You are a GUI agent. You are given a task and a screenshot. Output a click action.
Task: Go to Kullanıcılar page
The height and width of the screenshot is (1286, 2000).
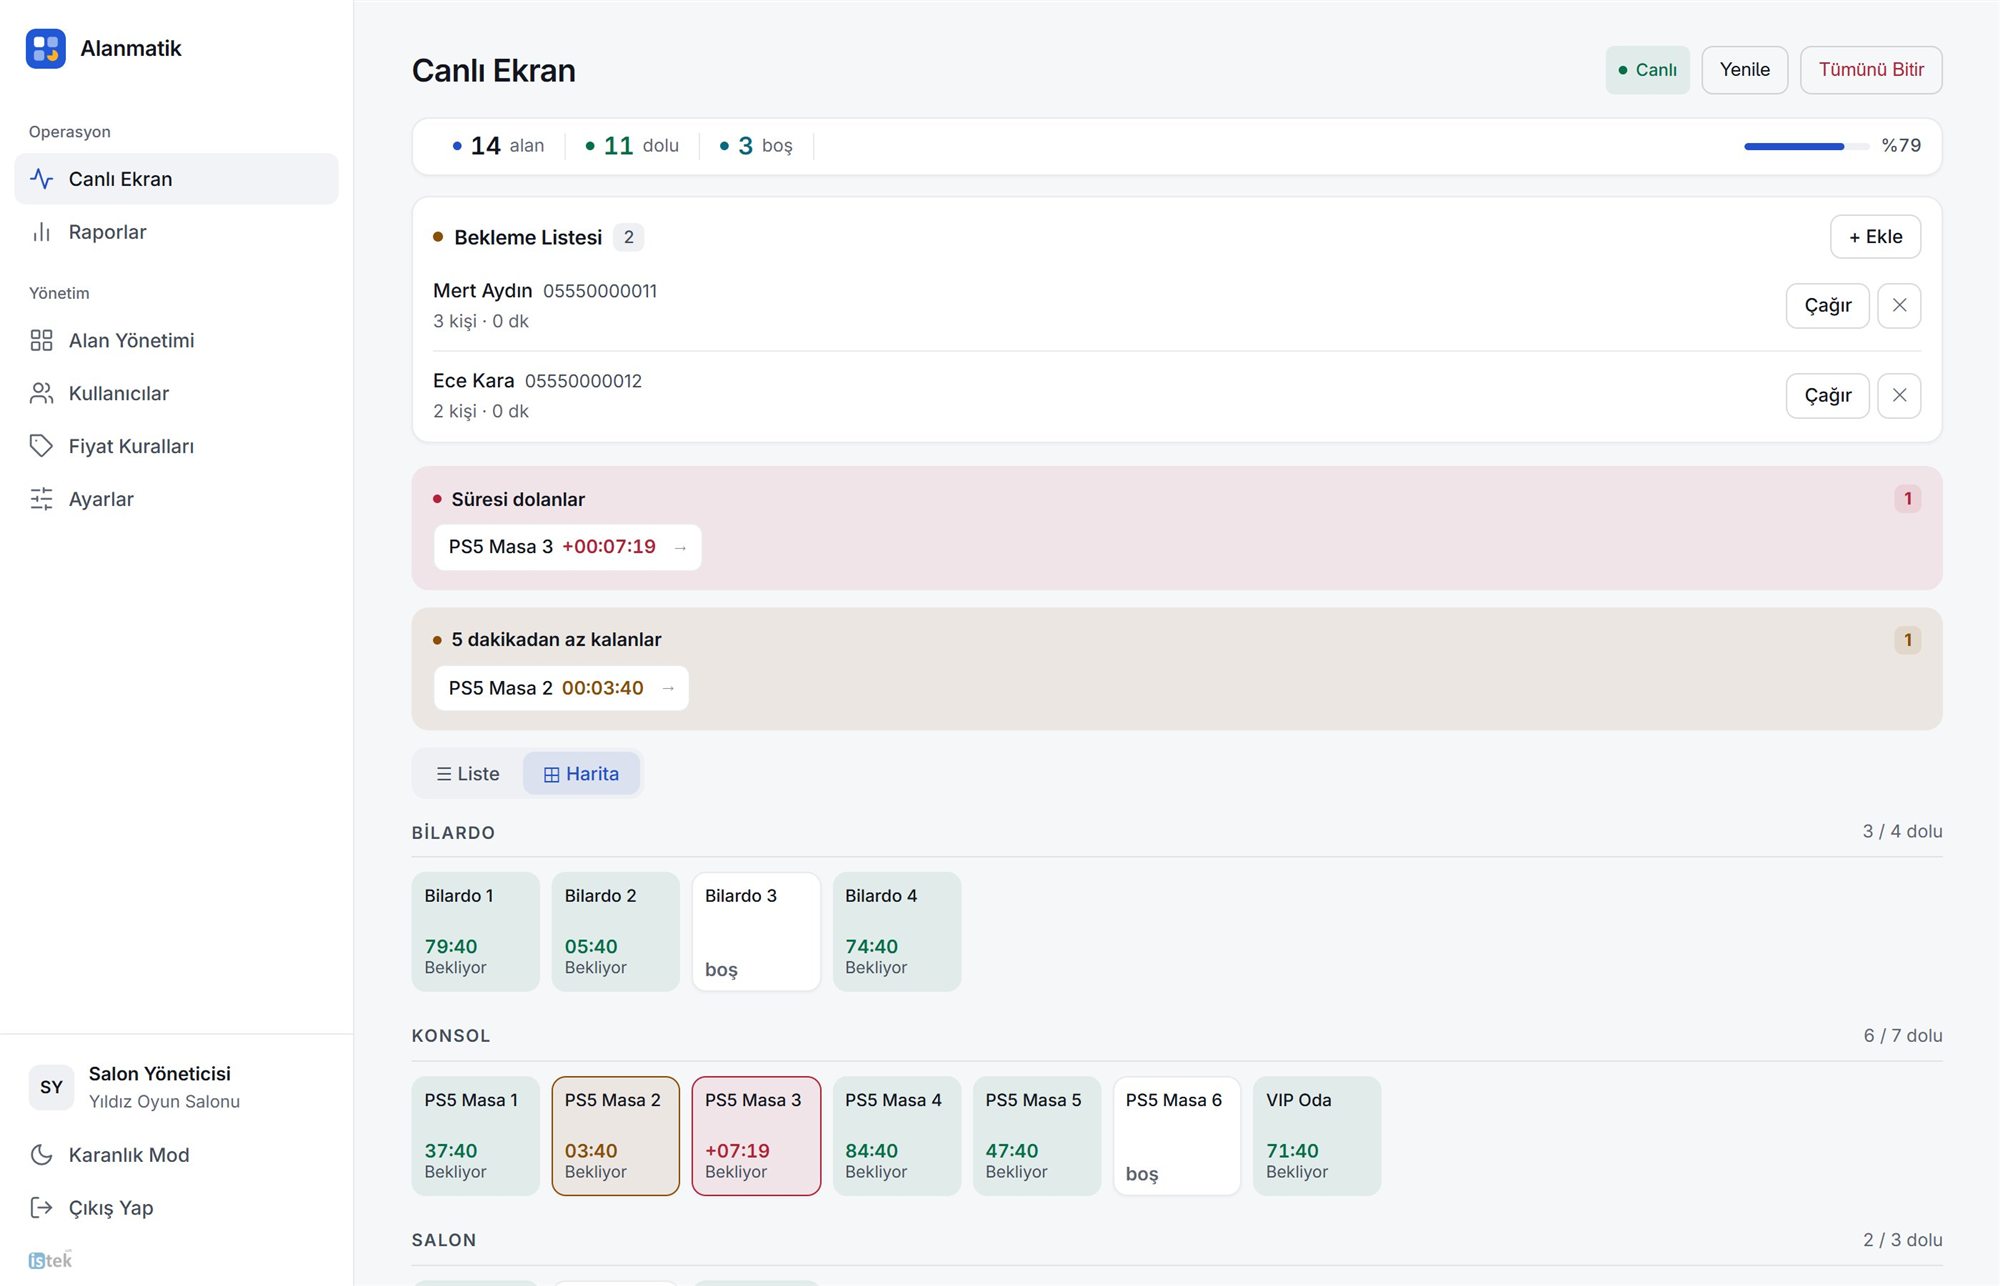[x=176, y=394]
